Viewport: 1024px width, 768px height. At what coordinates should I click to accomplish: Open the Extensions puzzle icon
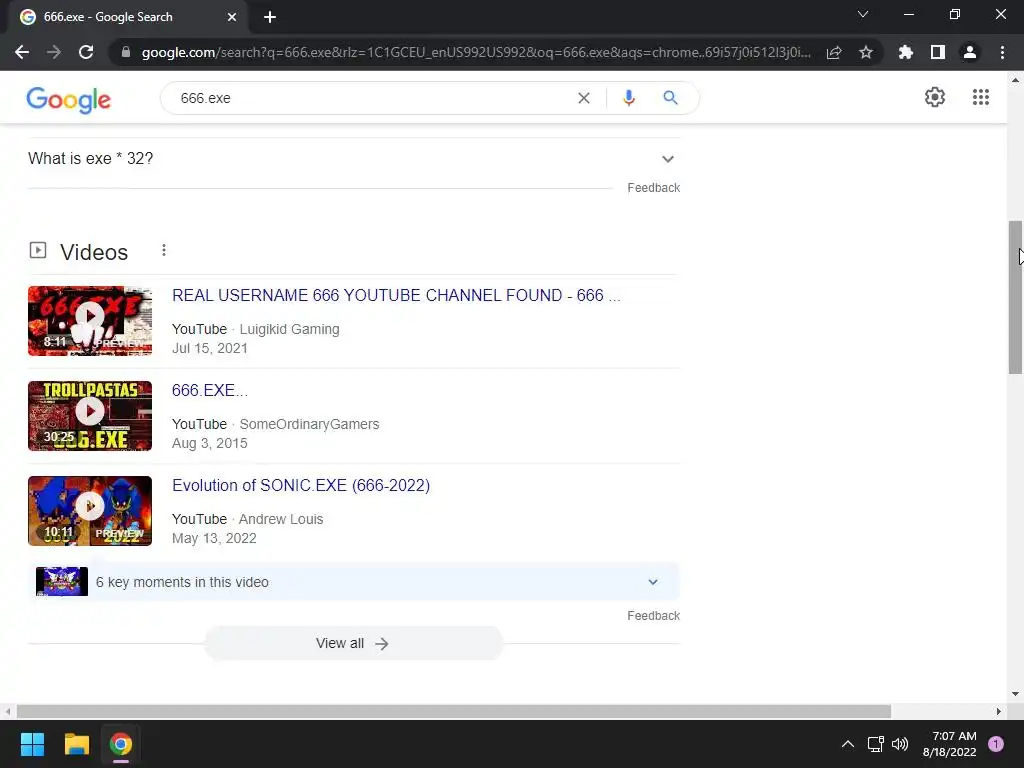[x=905, y=52]
